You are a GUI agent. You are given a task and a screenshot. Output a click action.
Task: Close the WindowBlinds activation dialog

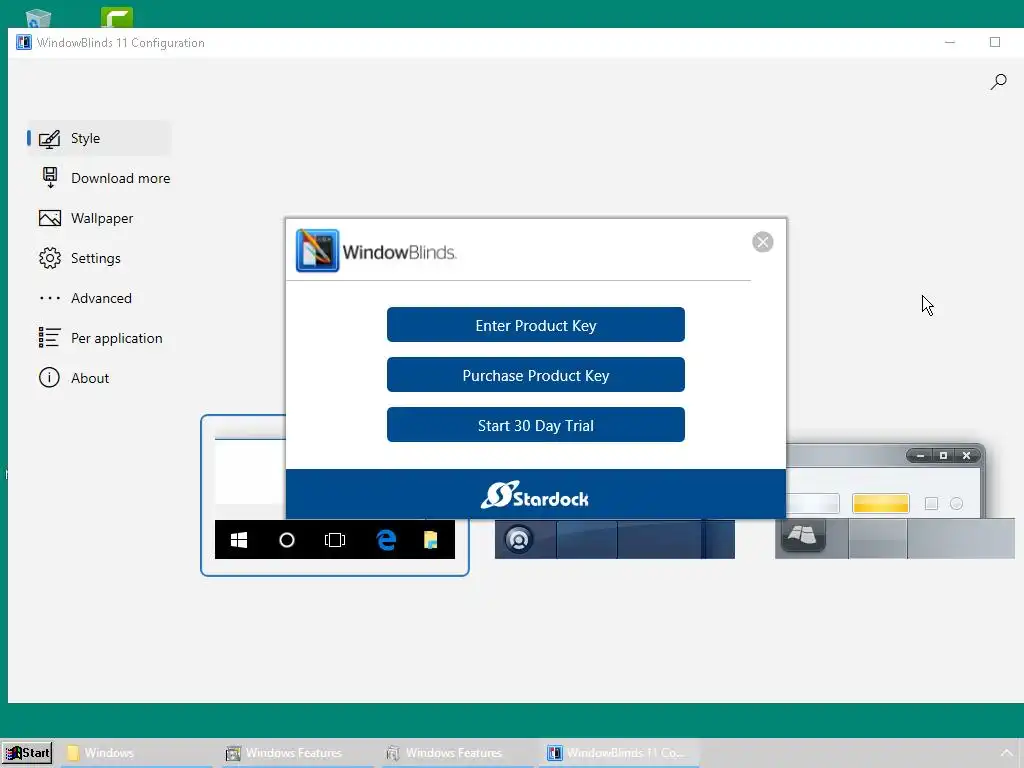point(762,242)
